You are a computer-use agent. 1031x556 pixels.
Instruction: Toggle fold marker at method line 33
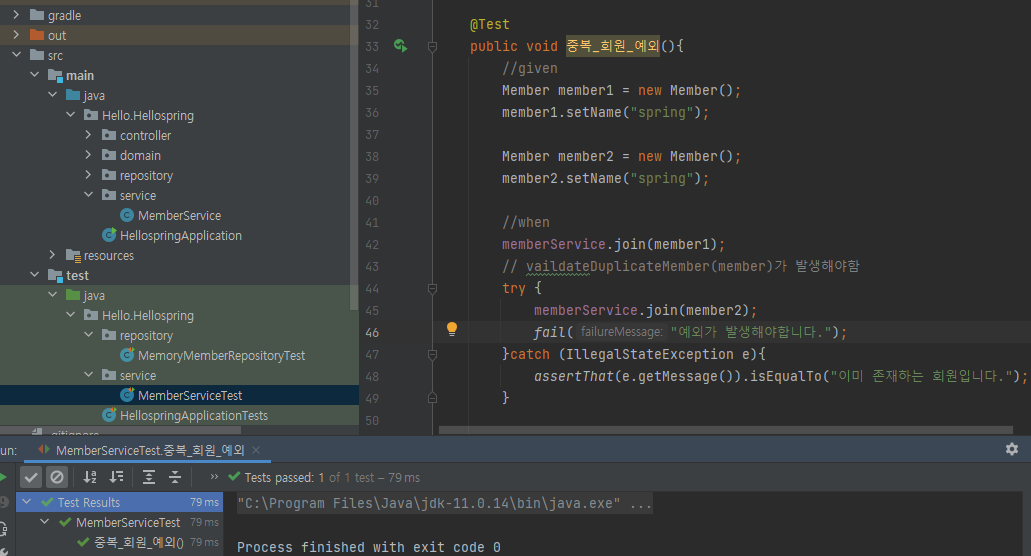pyautogui.click(x=432, y=47)
